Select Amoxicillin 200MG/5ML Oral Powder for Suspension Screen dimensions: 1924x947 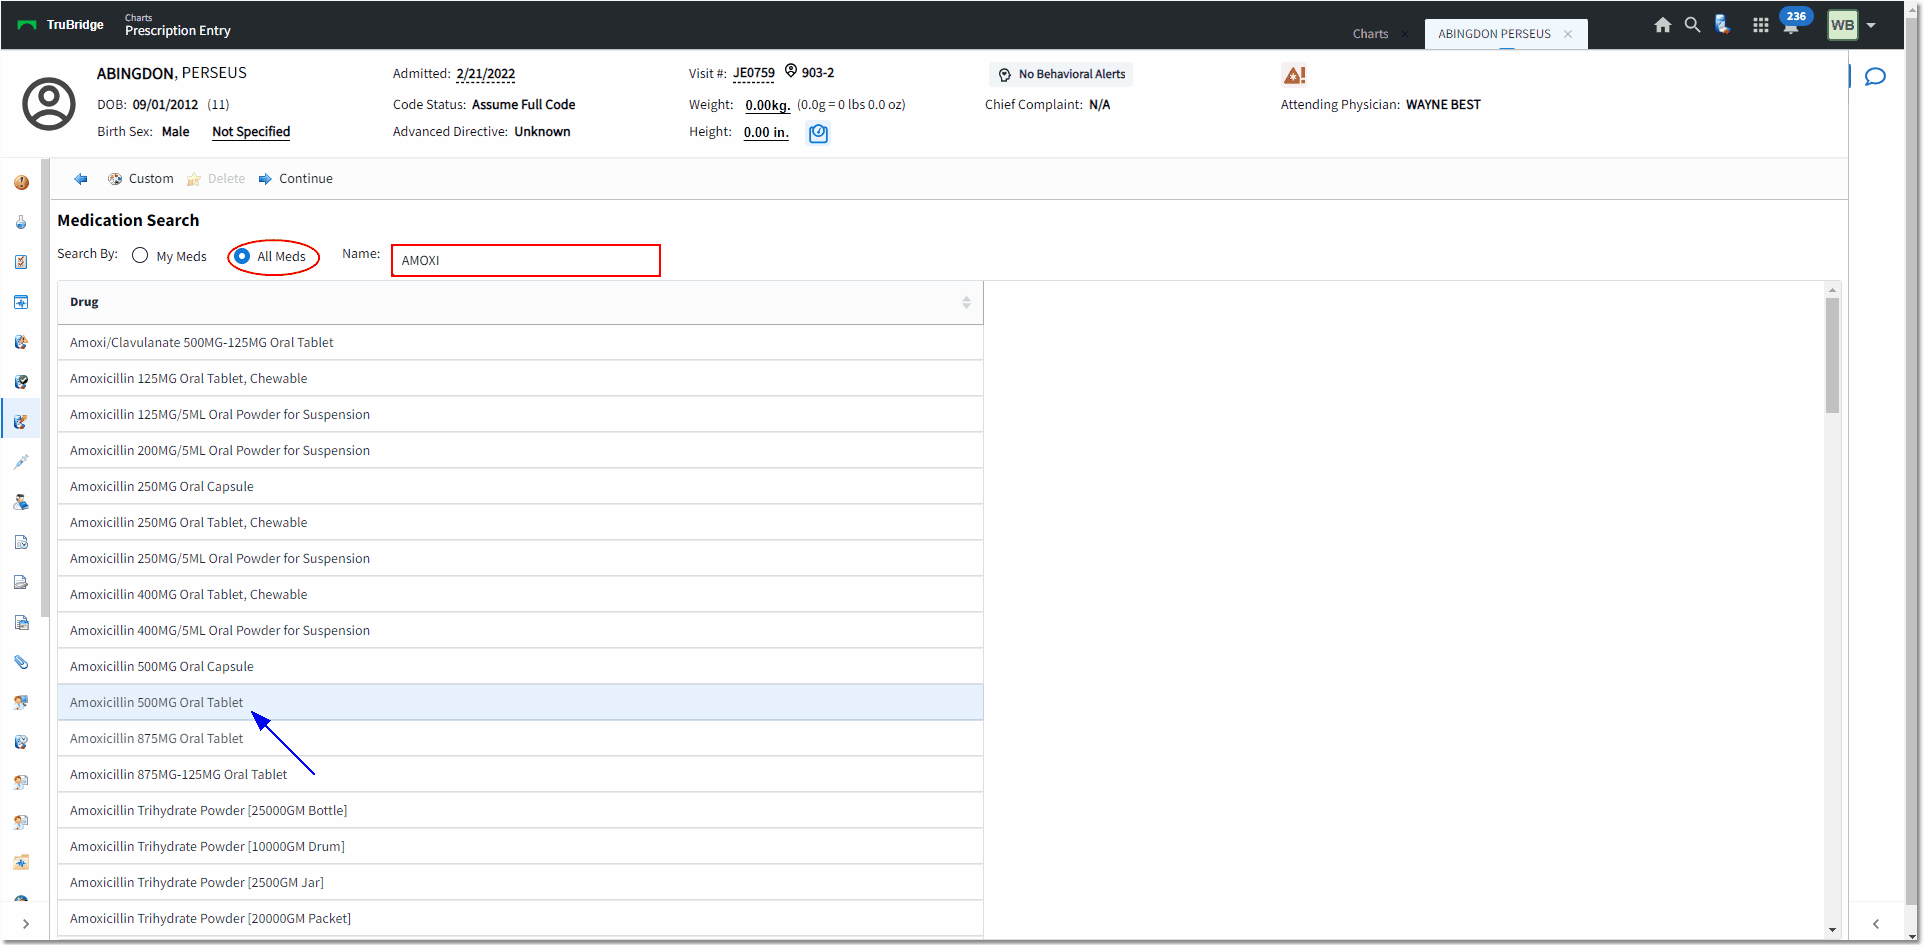(x=520, y=450)
